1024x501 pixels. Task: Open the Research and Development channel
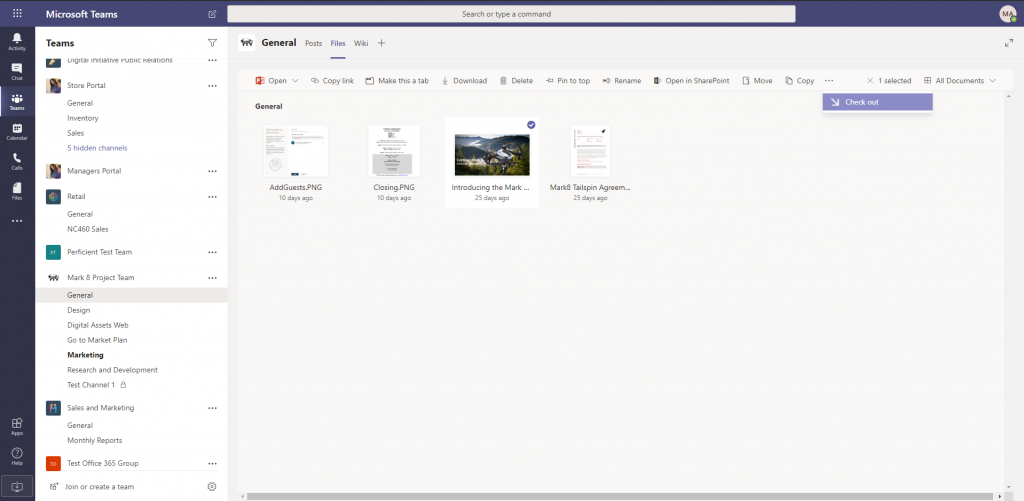coord(112,370)
